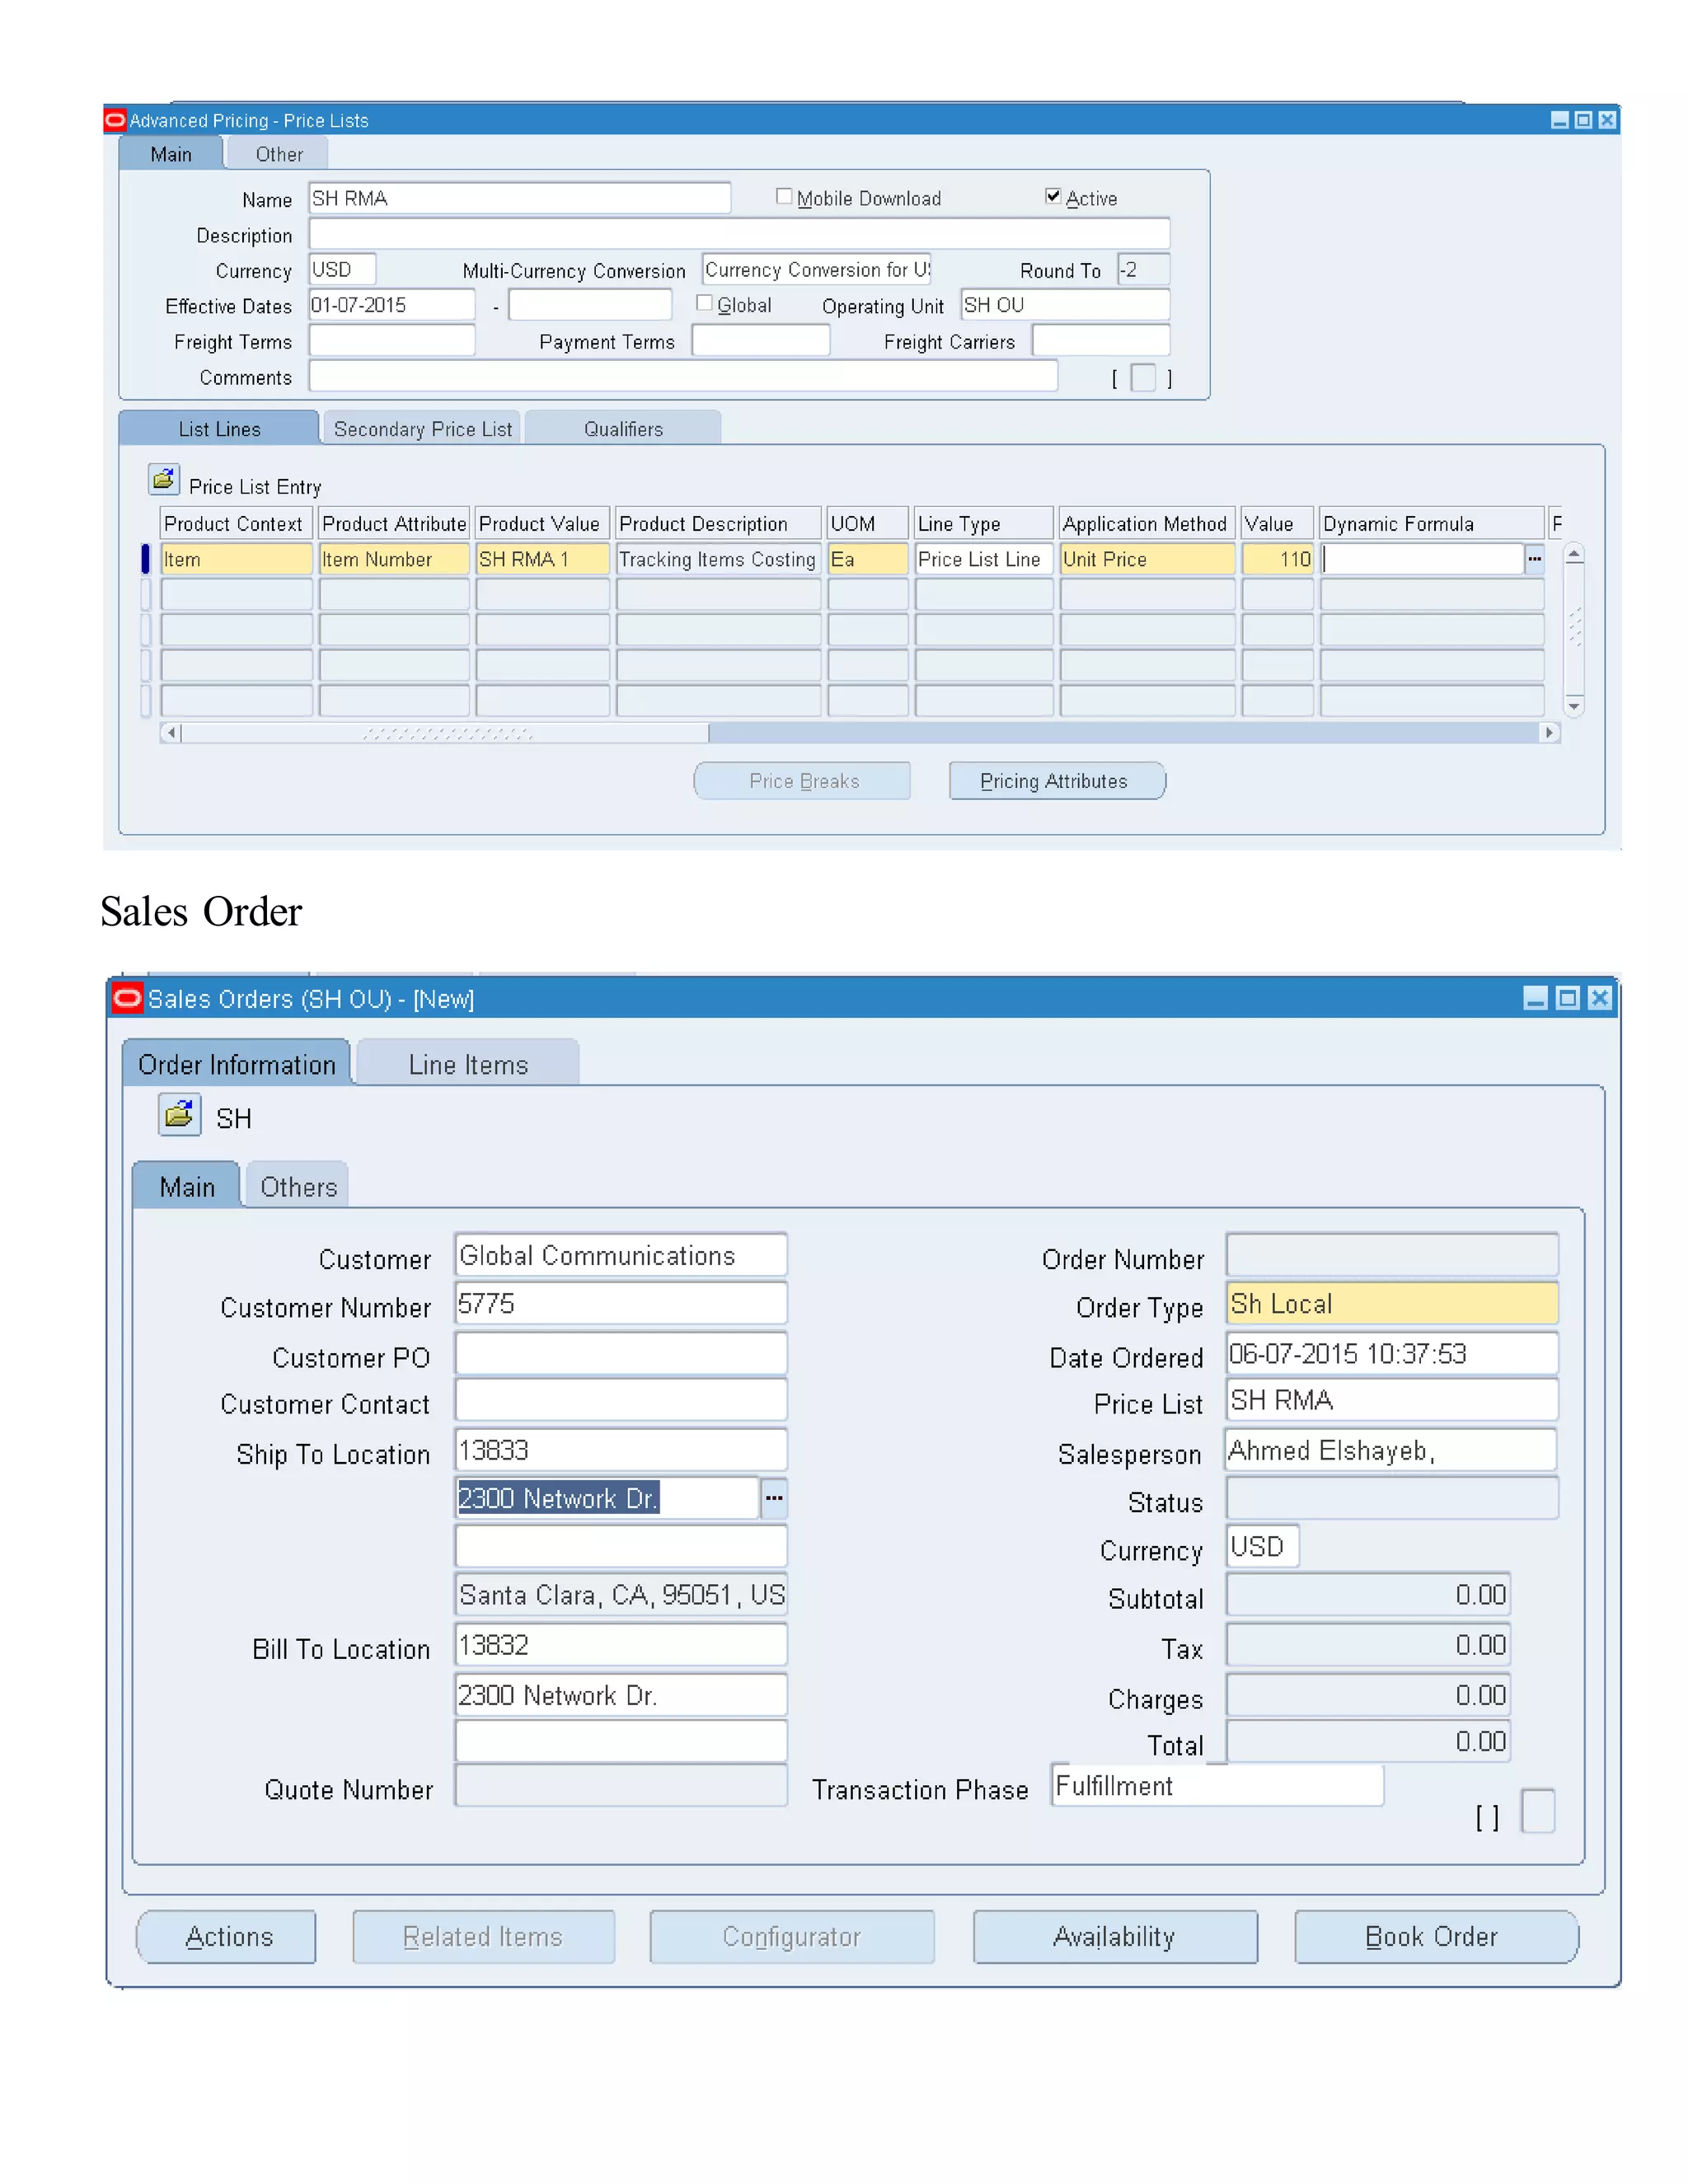Click the Oracle logo of the Sales Orders window
1688x2184 pixels.
127,998
